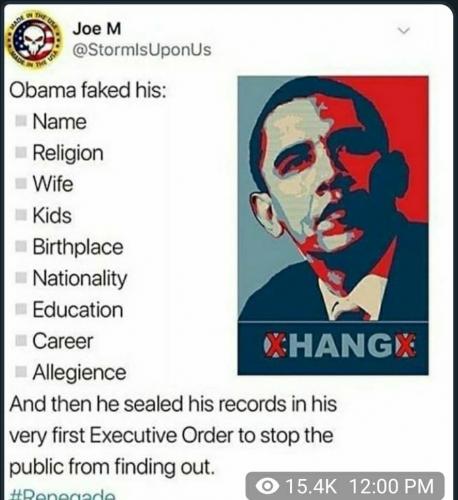The height and width of the screenshot is (500, 458).
Task: Click the eye views icon
Action: 267,486
